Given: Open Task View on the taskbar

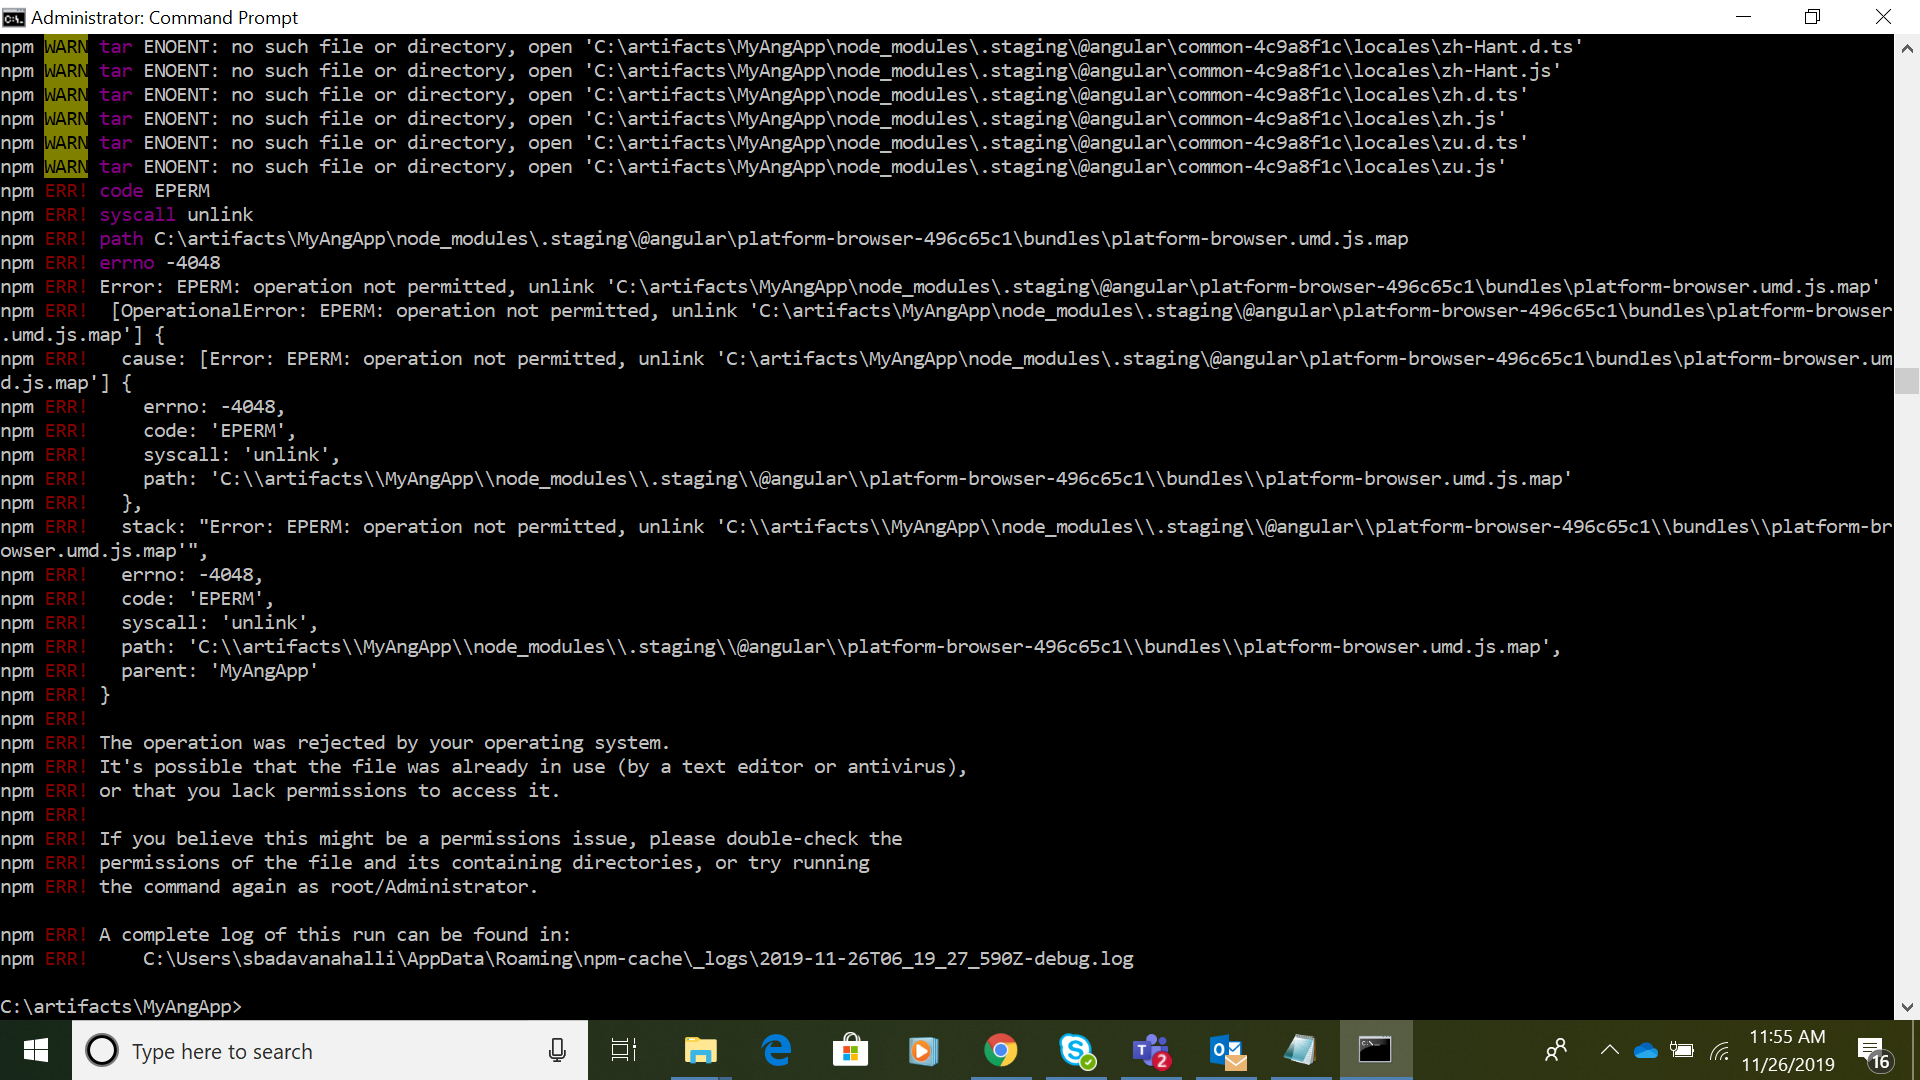Looking at the screenshot, I should pyautogui.click(x=624, y=1051).
